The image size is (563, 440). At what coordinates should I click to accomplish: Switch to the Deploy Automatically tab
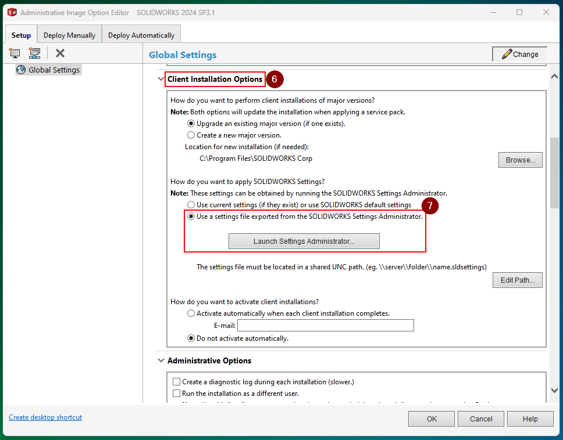[141, 35]
